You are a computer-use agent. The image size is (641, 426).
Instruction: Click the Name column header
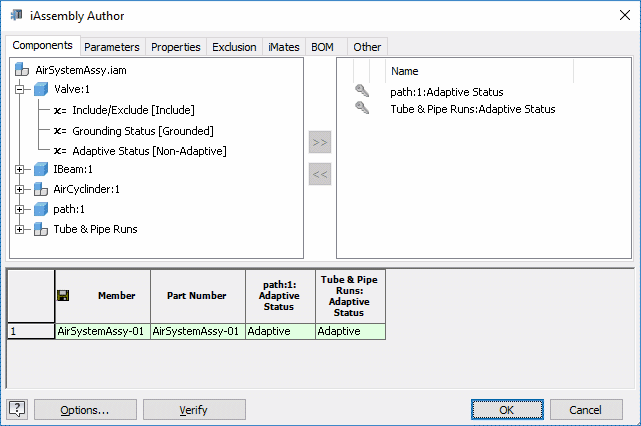[x=479, y=71]
